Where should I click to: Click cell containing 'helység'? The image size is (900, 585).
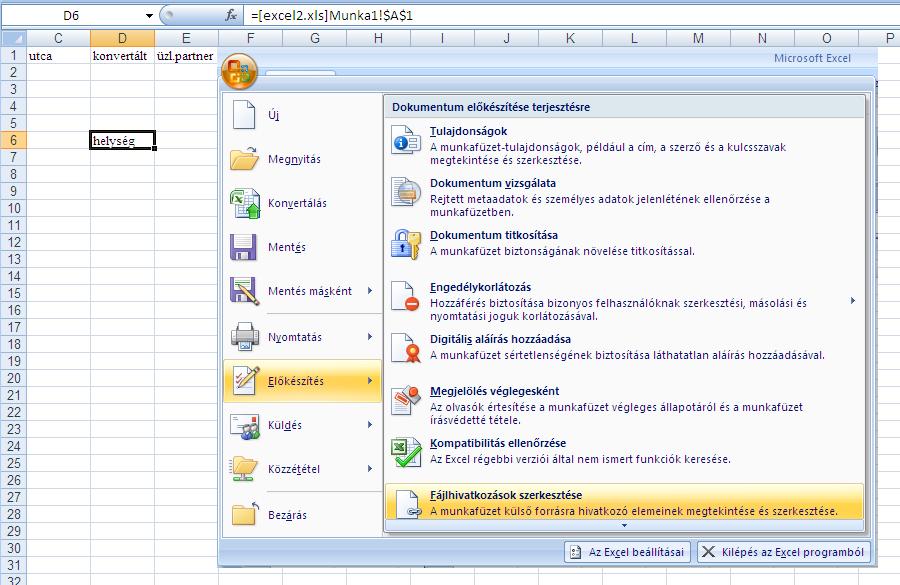[122, 140]
